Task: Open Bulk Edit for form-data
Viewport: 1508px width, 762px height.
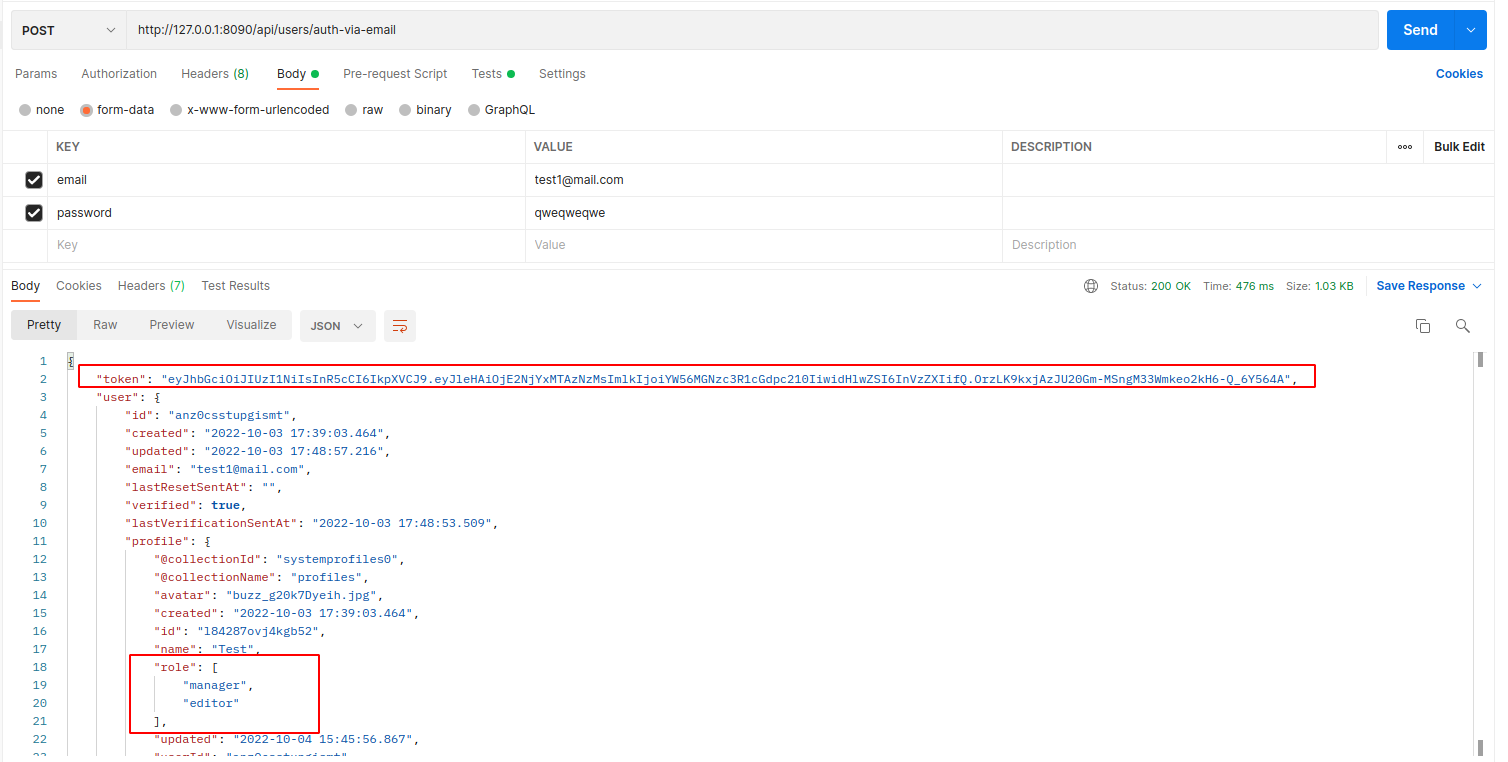Action: click(x=1458, y=146)
